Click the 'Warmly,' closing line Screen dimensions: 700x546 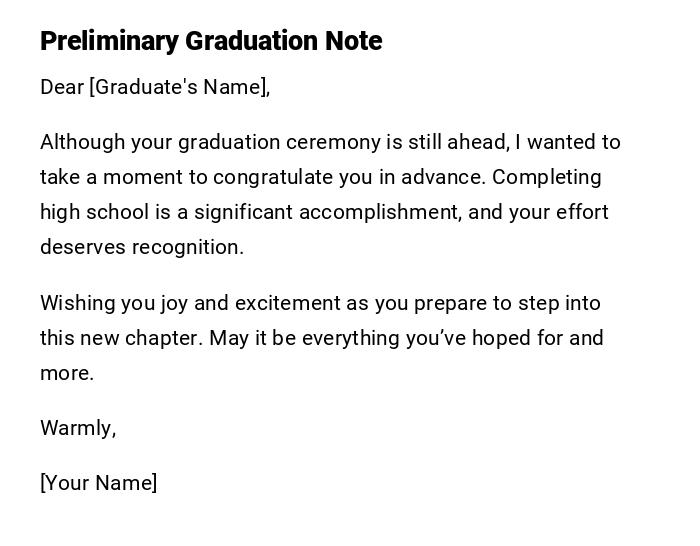(78, 428)
